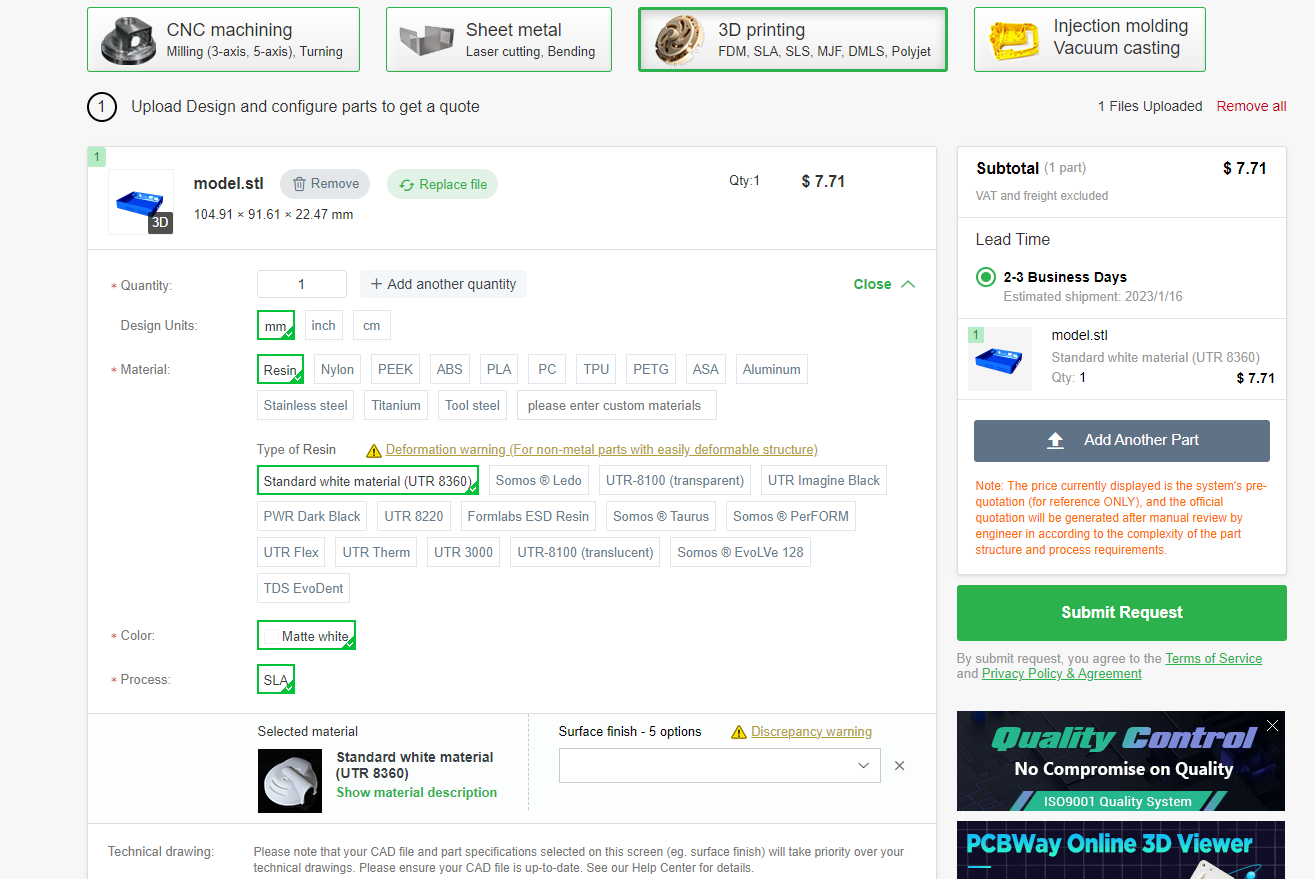Open the Surface finish dropdown
The width and height of the screenshot is (1315, 879).
720,766
